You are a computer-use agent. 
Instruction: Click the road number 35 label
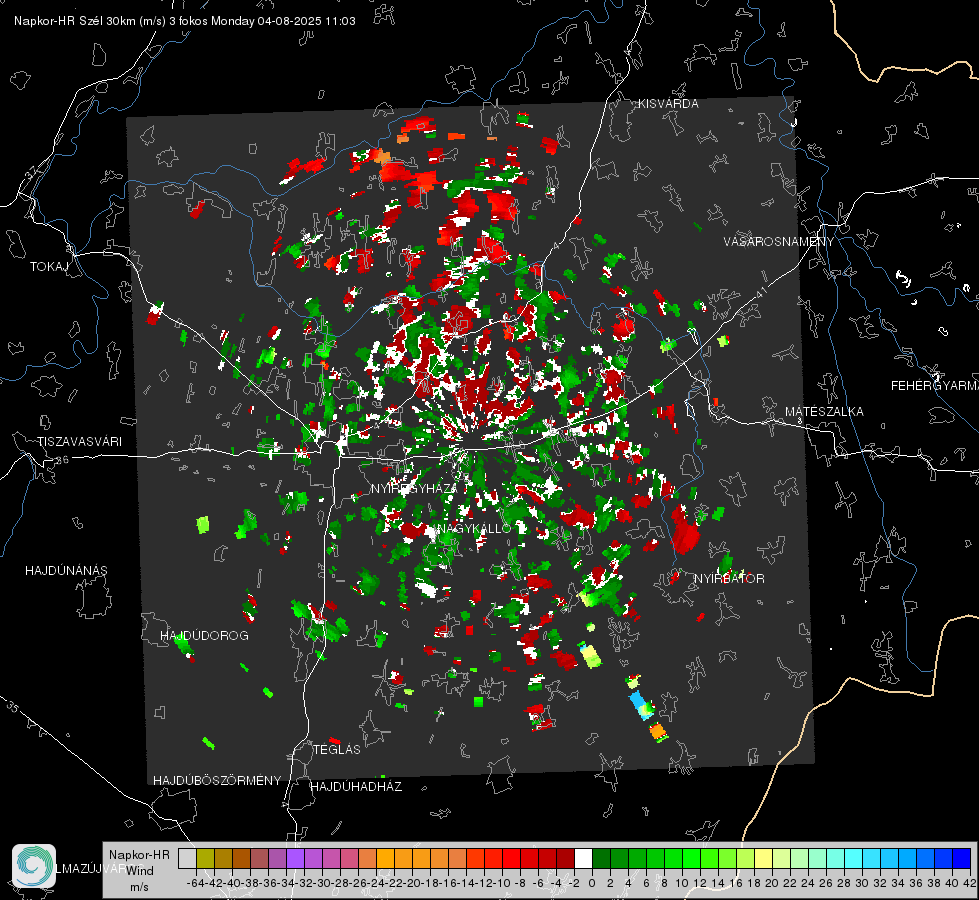tap(13, 707)
